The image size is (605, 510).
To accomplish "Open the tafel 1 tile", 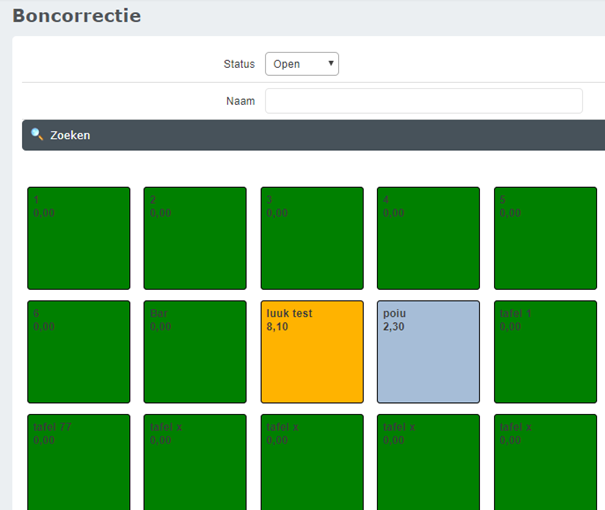I will (545, 352).
